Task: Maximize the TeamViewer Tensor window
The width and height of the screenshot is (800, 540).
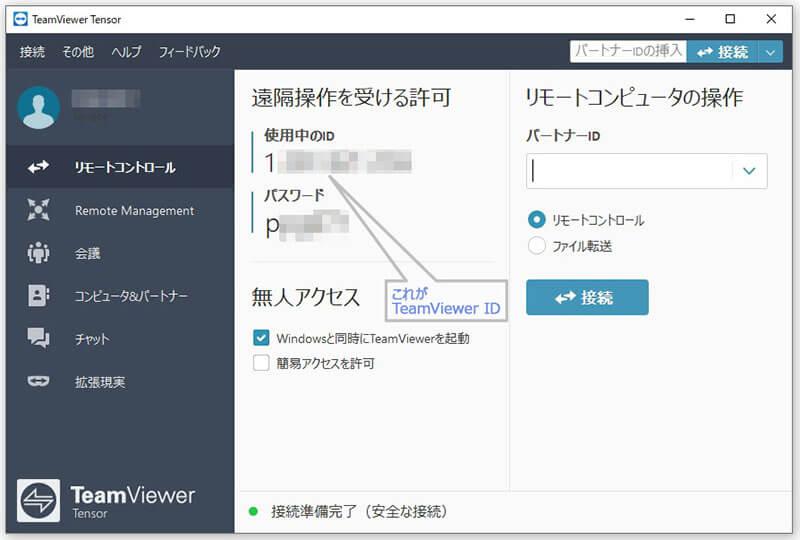Action: (730, 19)
